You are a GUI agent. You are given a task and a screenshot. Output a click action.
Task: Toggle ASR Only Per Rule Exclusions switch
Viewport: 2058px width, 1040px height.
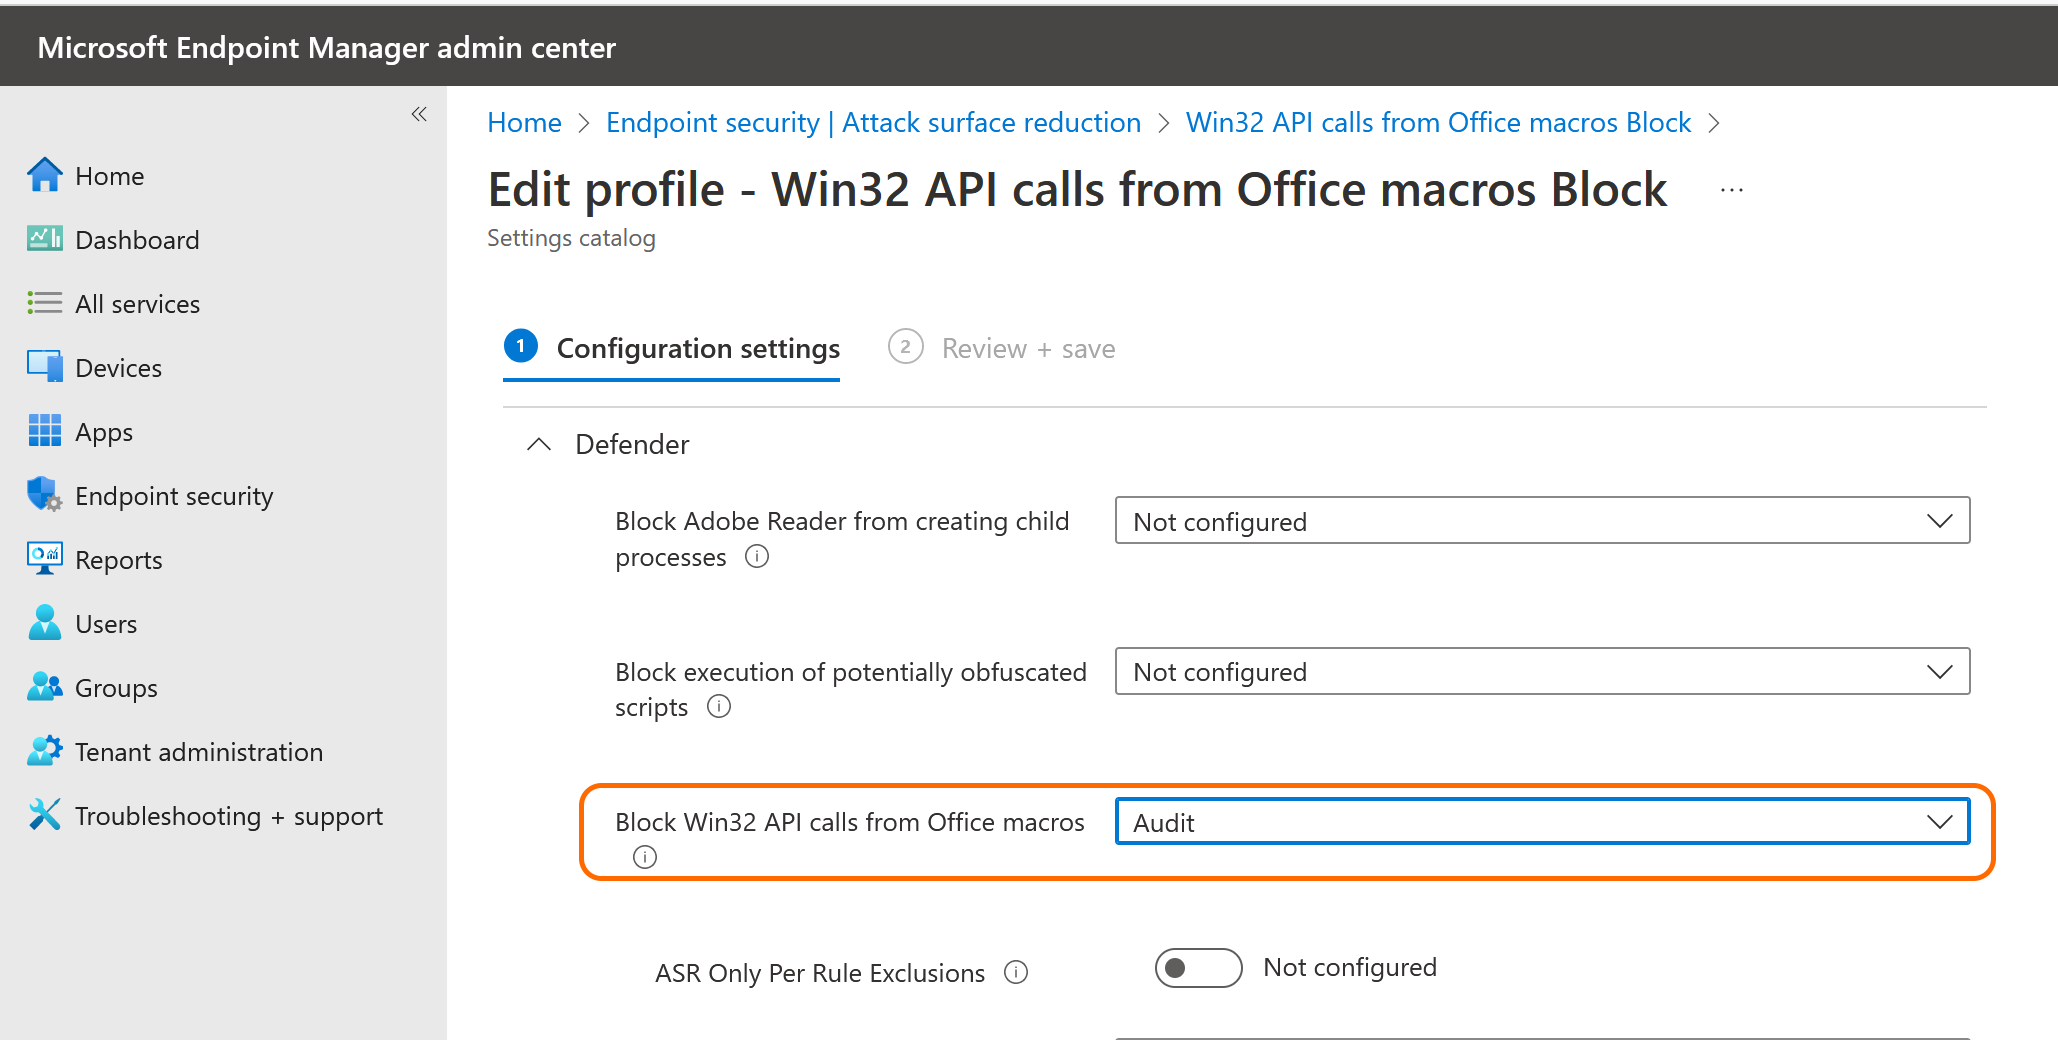pyautogui.click(x=1197, y=968)
